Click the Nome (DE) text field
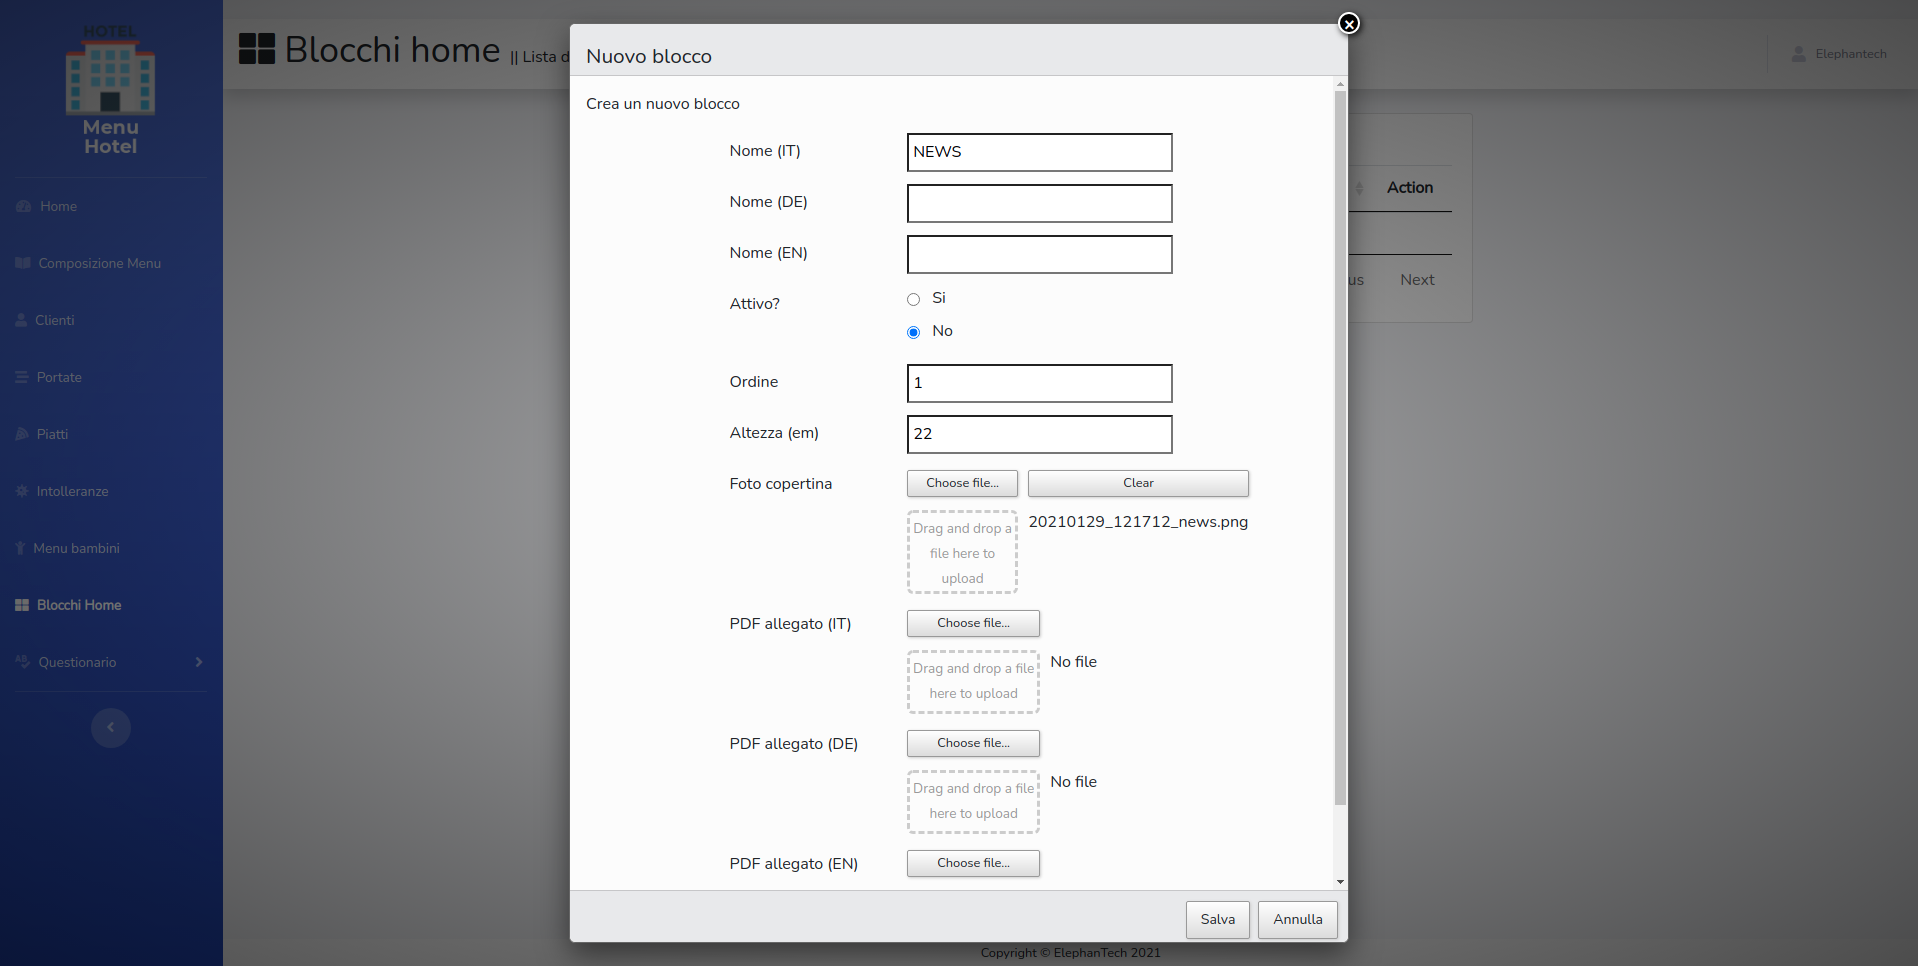The width and height of the screenshot is (1918, 966). pos(1039,204)
